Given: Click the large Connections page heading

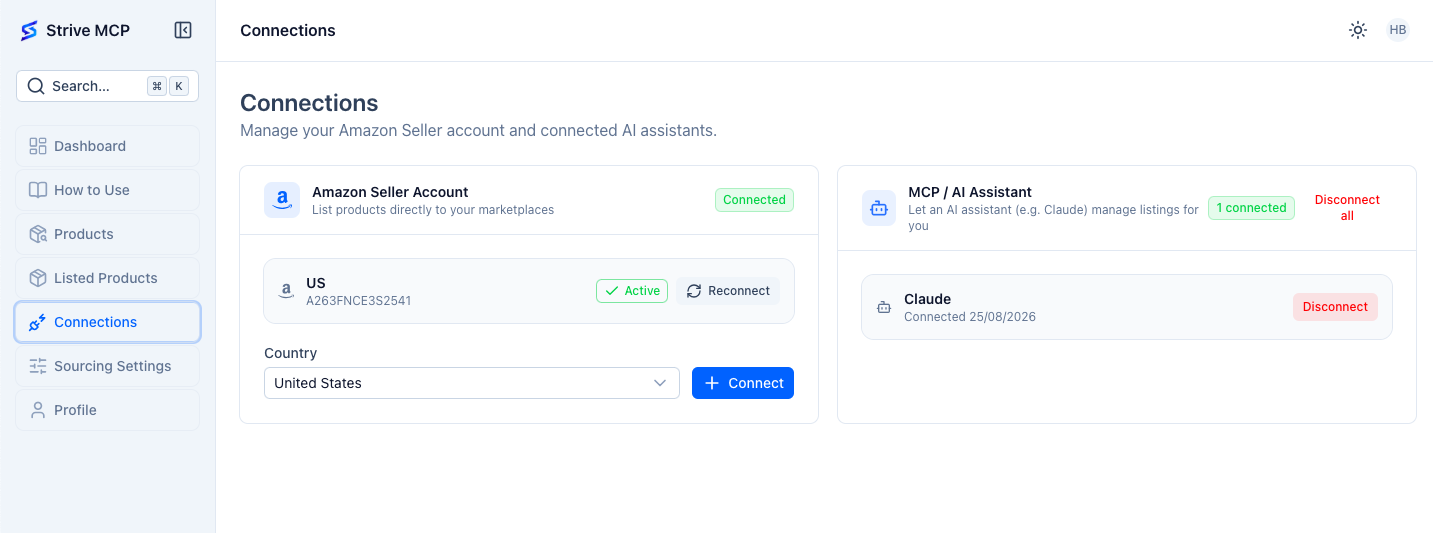Looking at the screenshot, I should 309,103.
